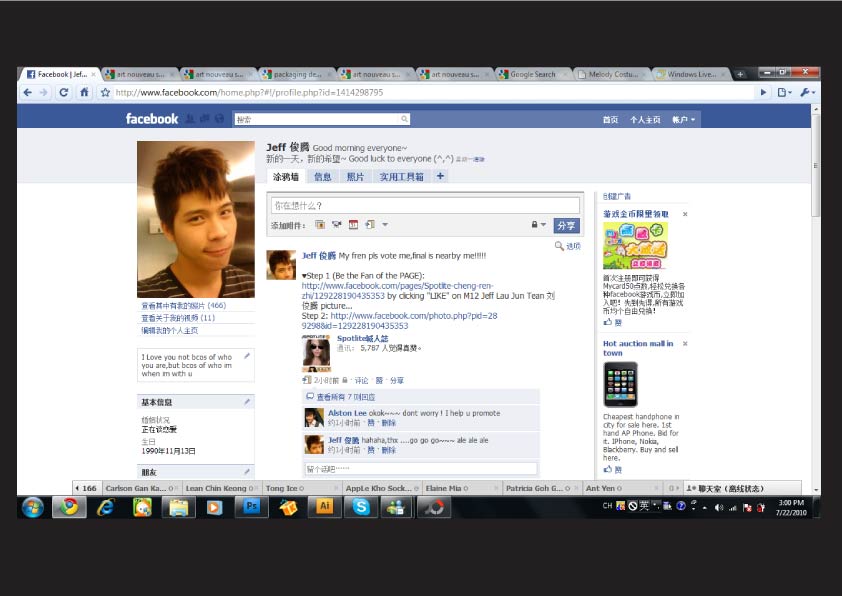Close the 游戏金币限量领取 ad
The image size is (842, 596).
[685, 214]
